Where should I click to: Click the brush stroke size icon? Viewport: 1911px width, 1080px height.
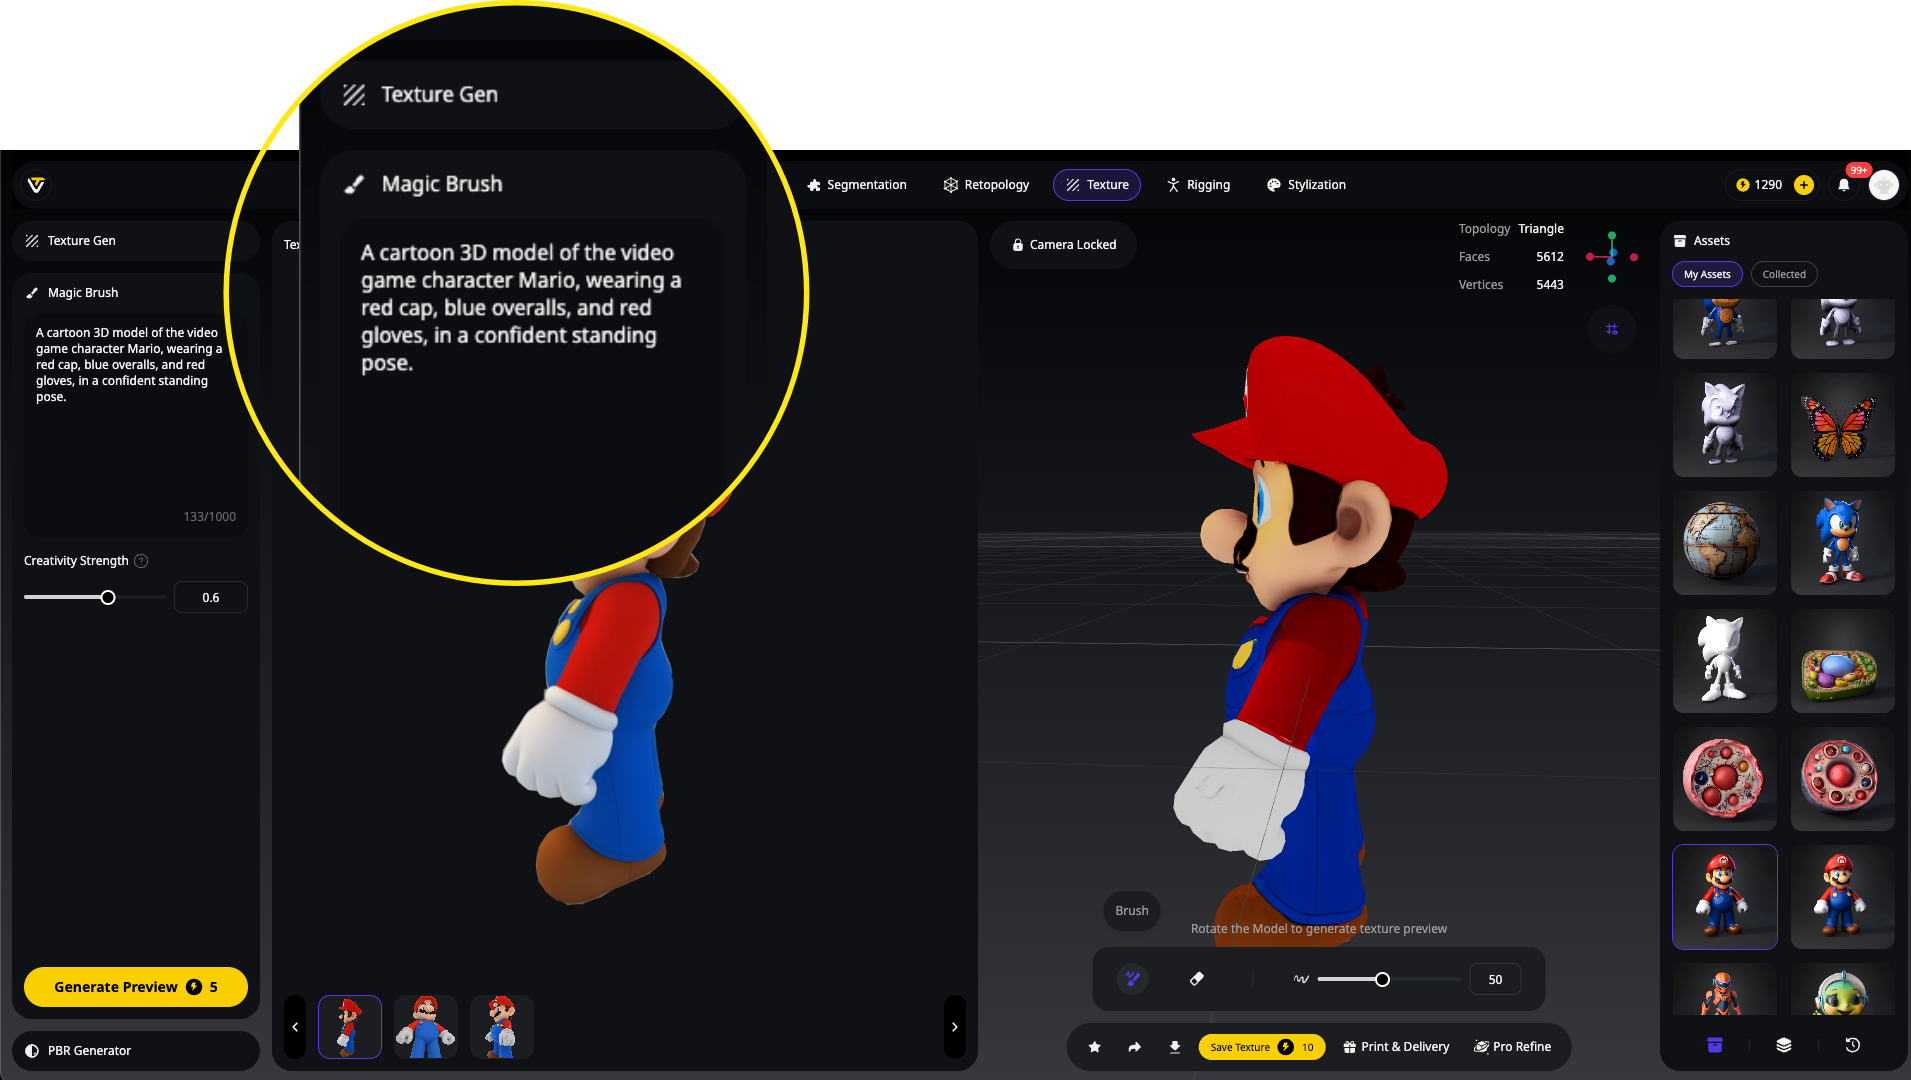pyautogui.click(x=1301, y=979)
